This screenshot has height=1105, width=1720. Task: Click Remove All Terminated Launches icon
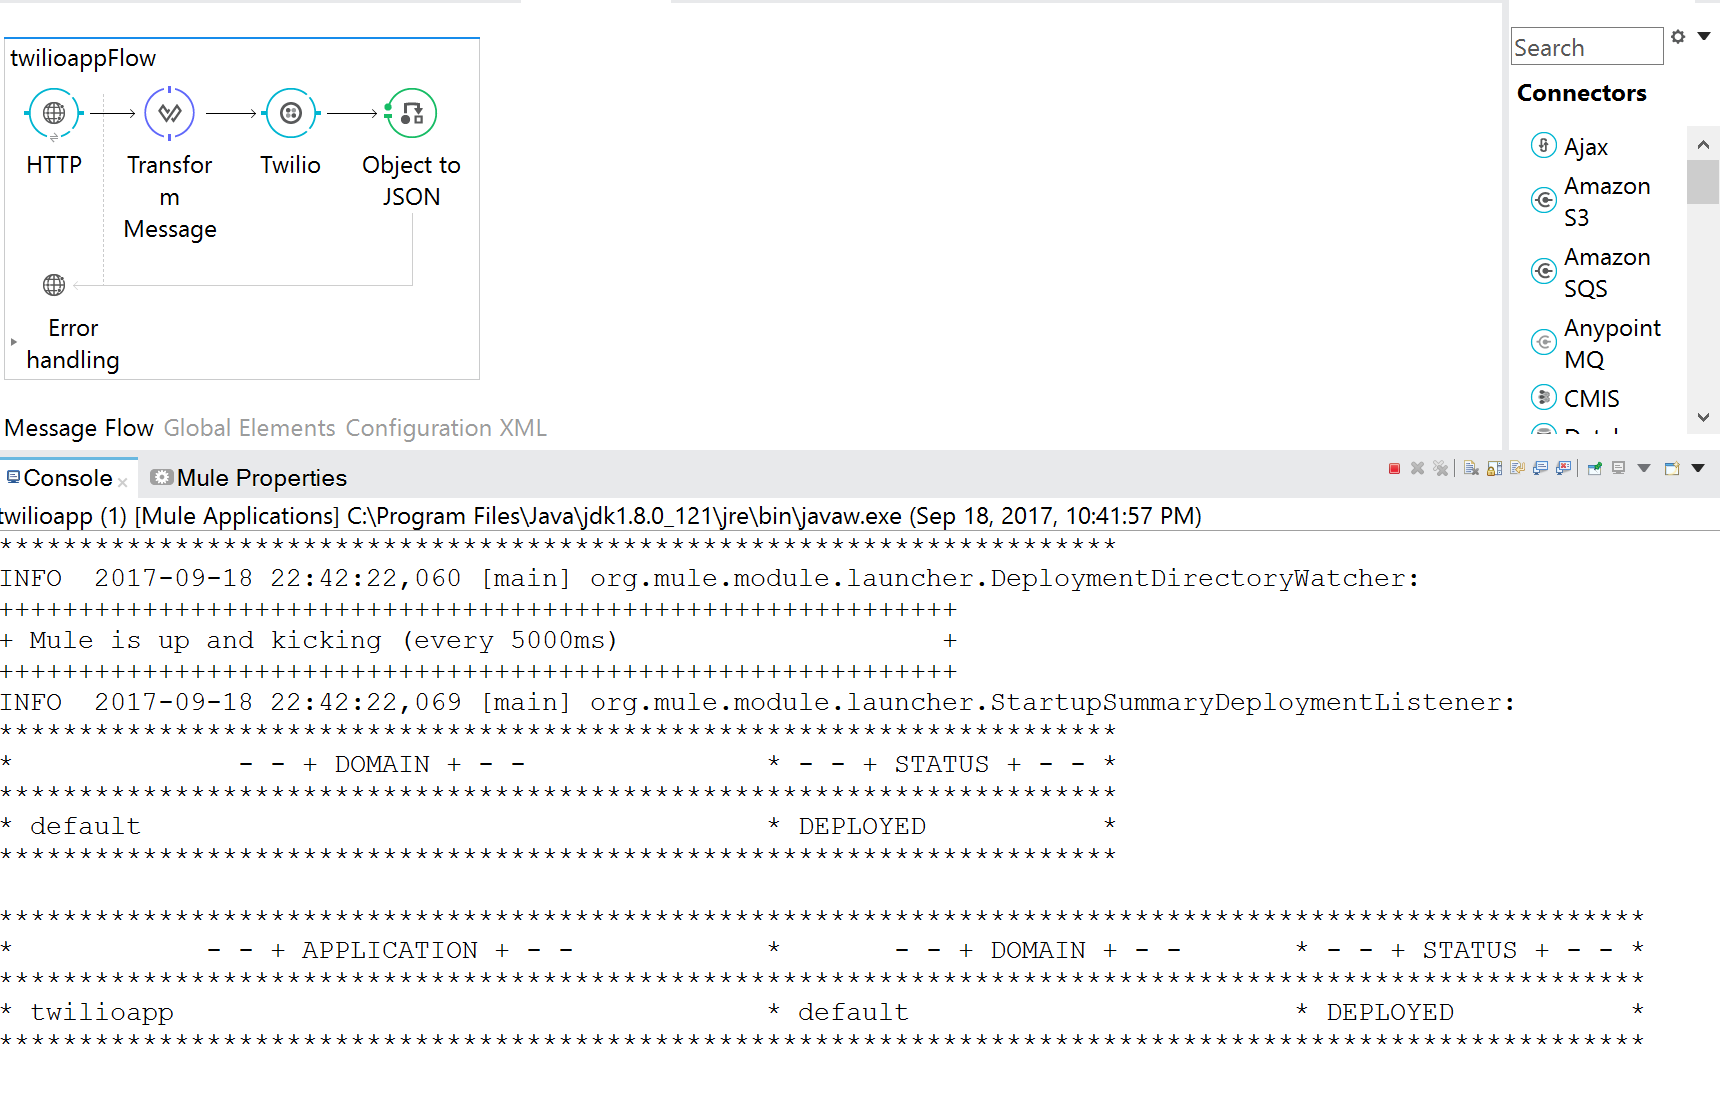(x=1440, y=468)
